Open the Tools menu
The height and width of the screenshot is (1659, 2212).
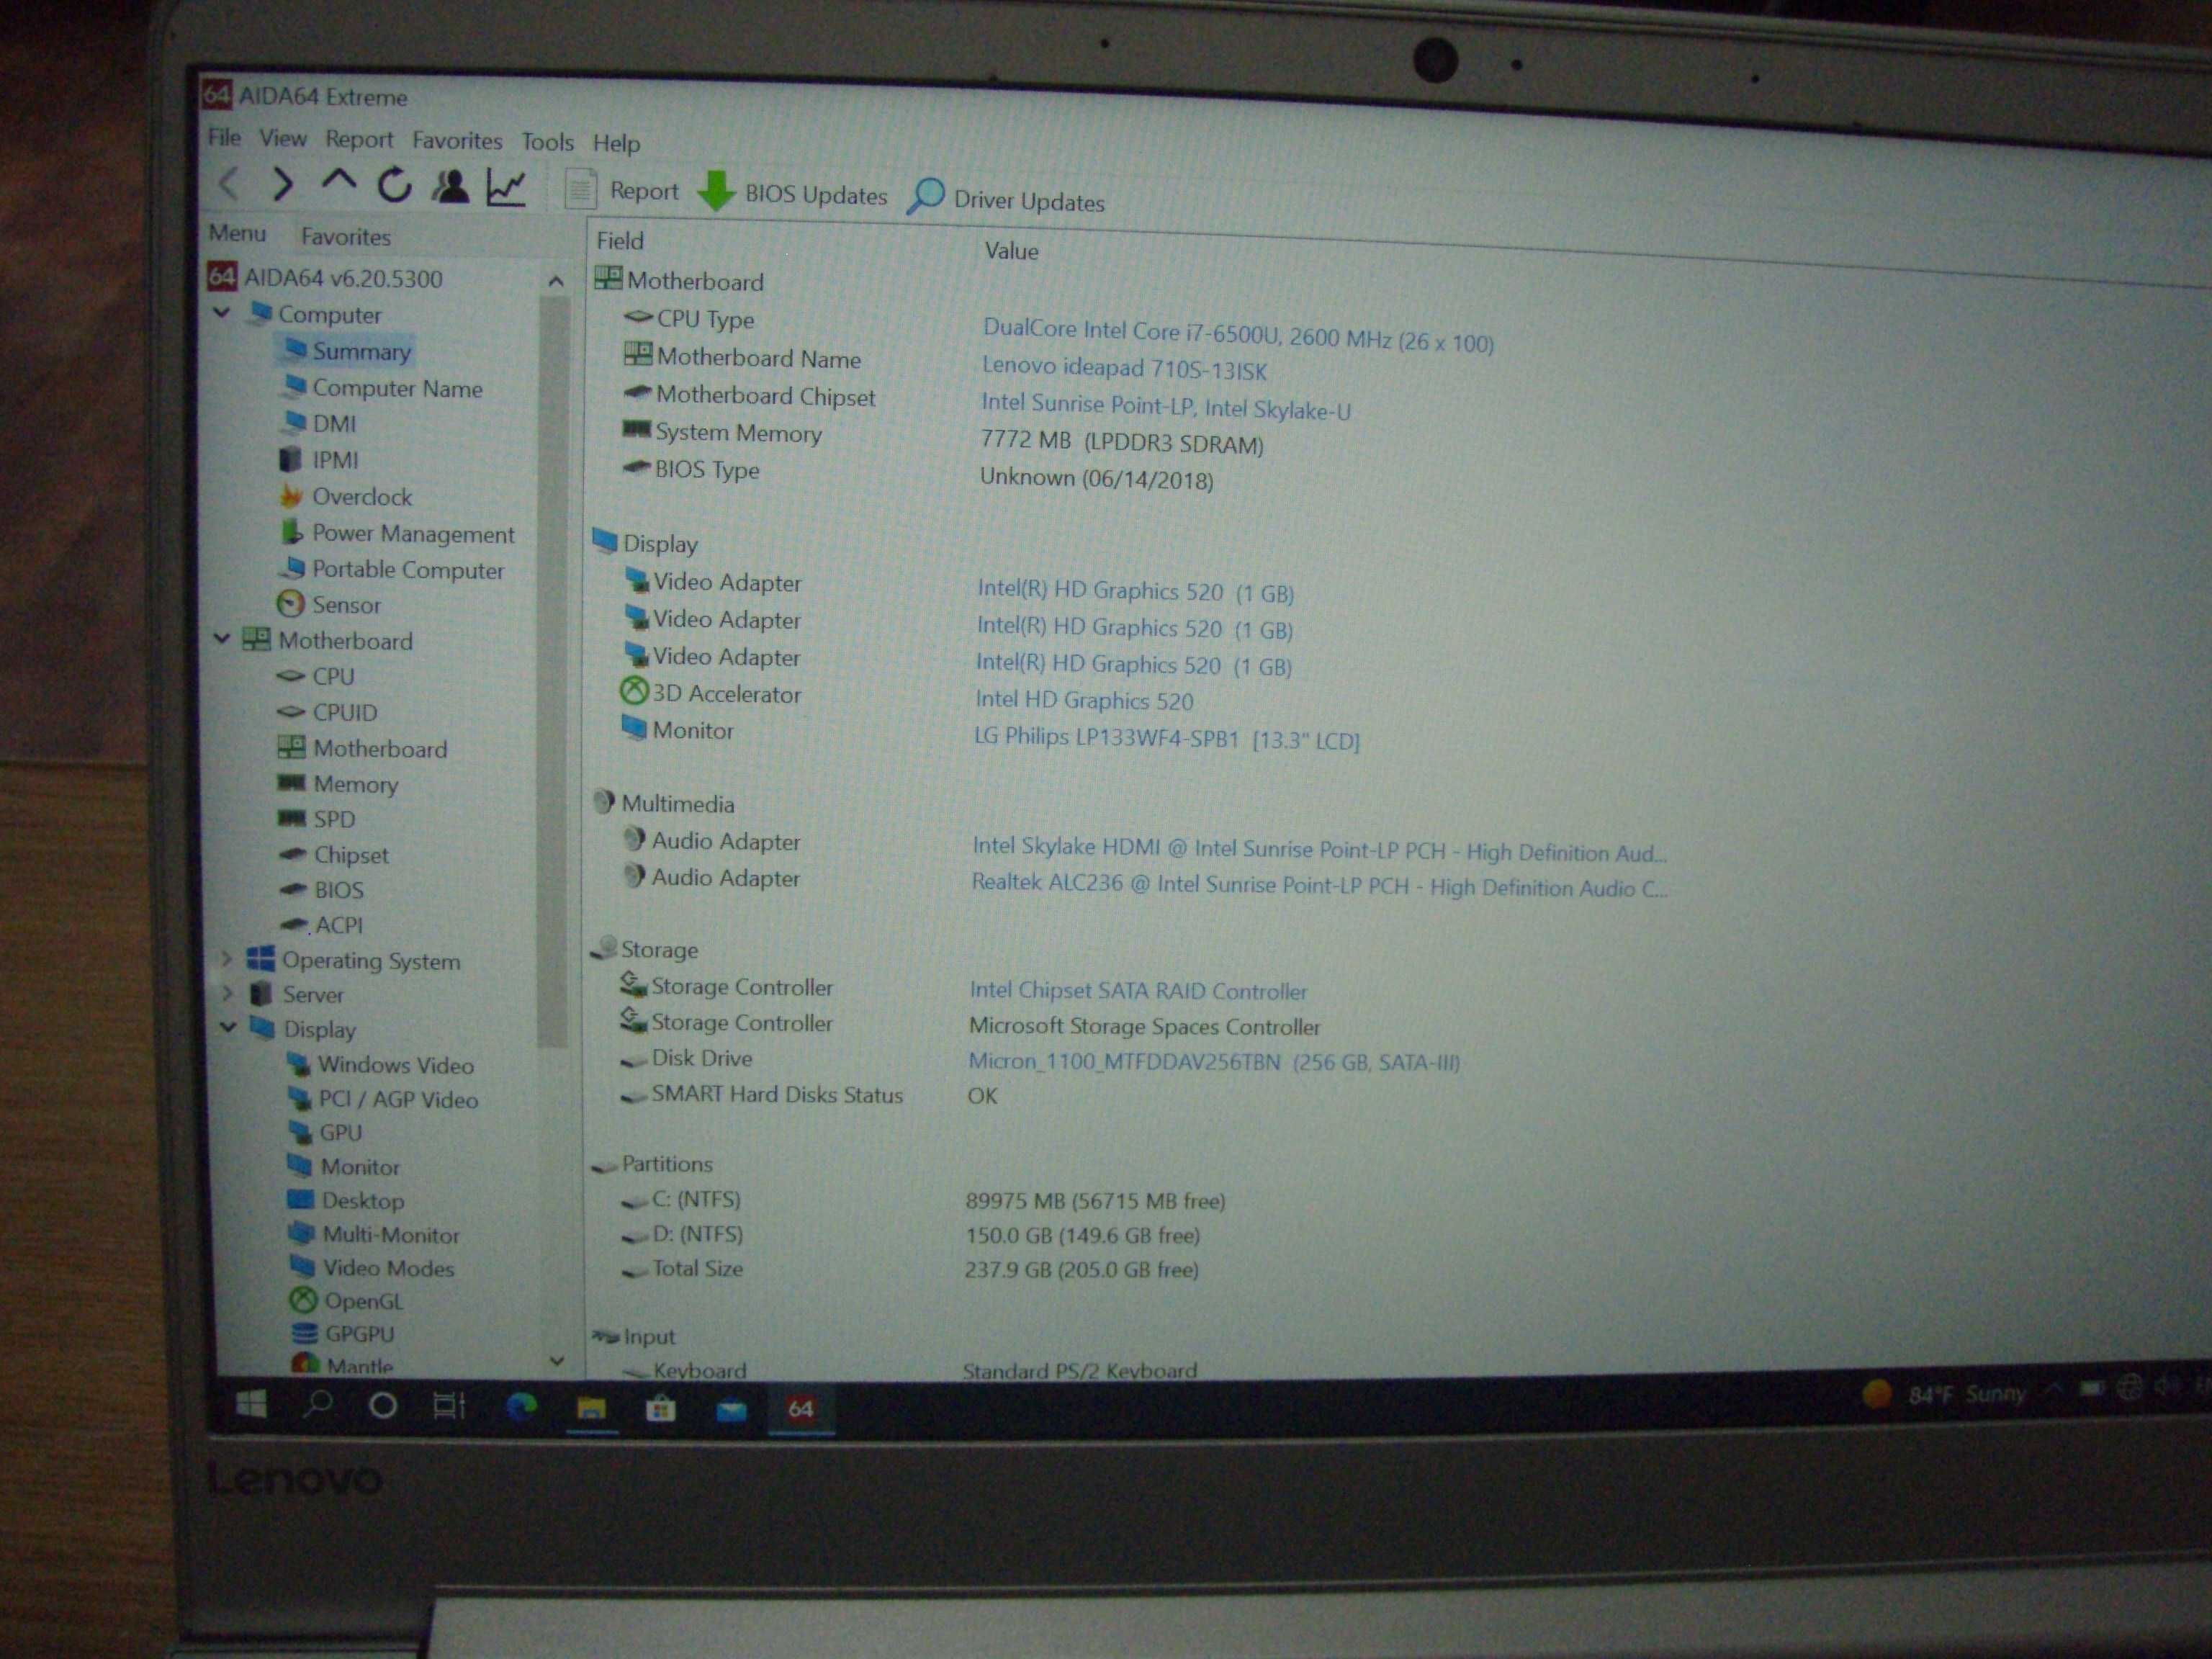pos(547,142)
